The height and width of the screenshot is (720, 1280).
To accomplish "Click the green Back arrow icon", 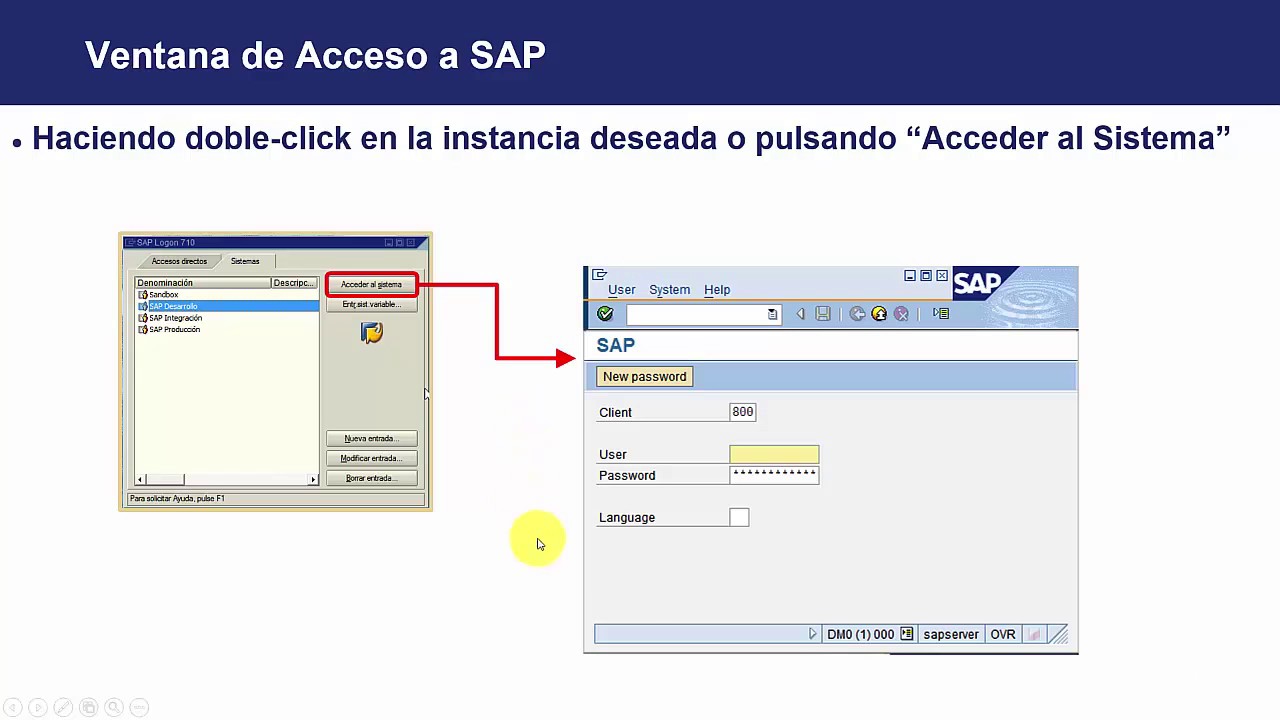I will tap(857, 314).
